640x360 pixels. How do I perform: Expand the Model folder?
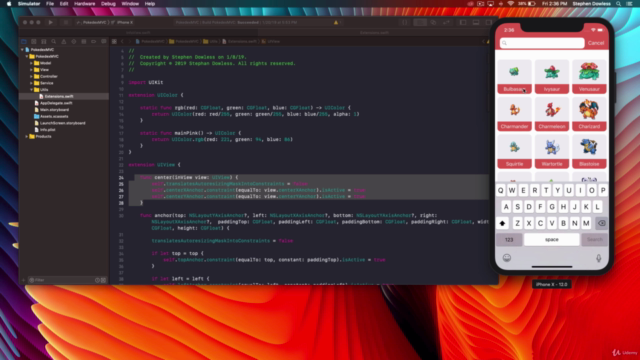click(31, 63)
